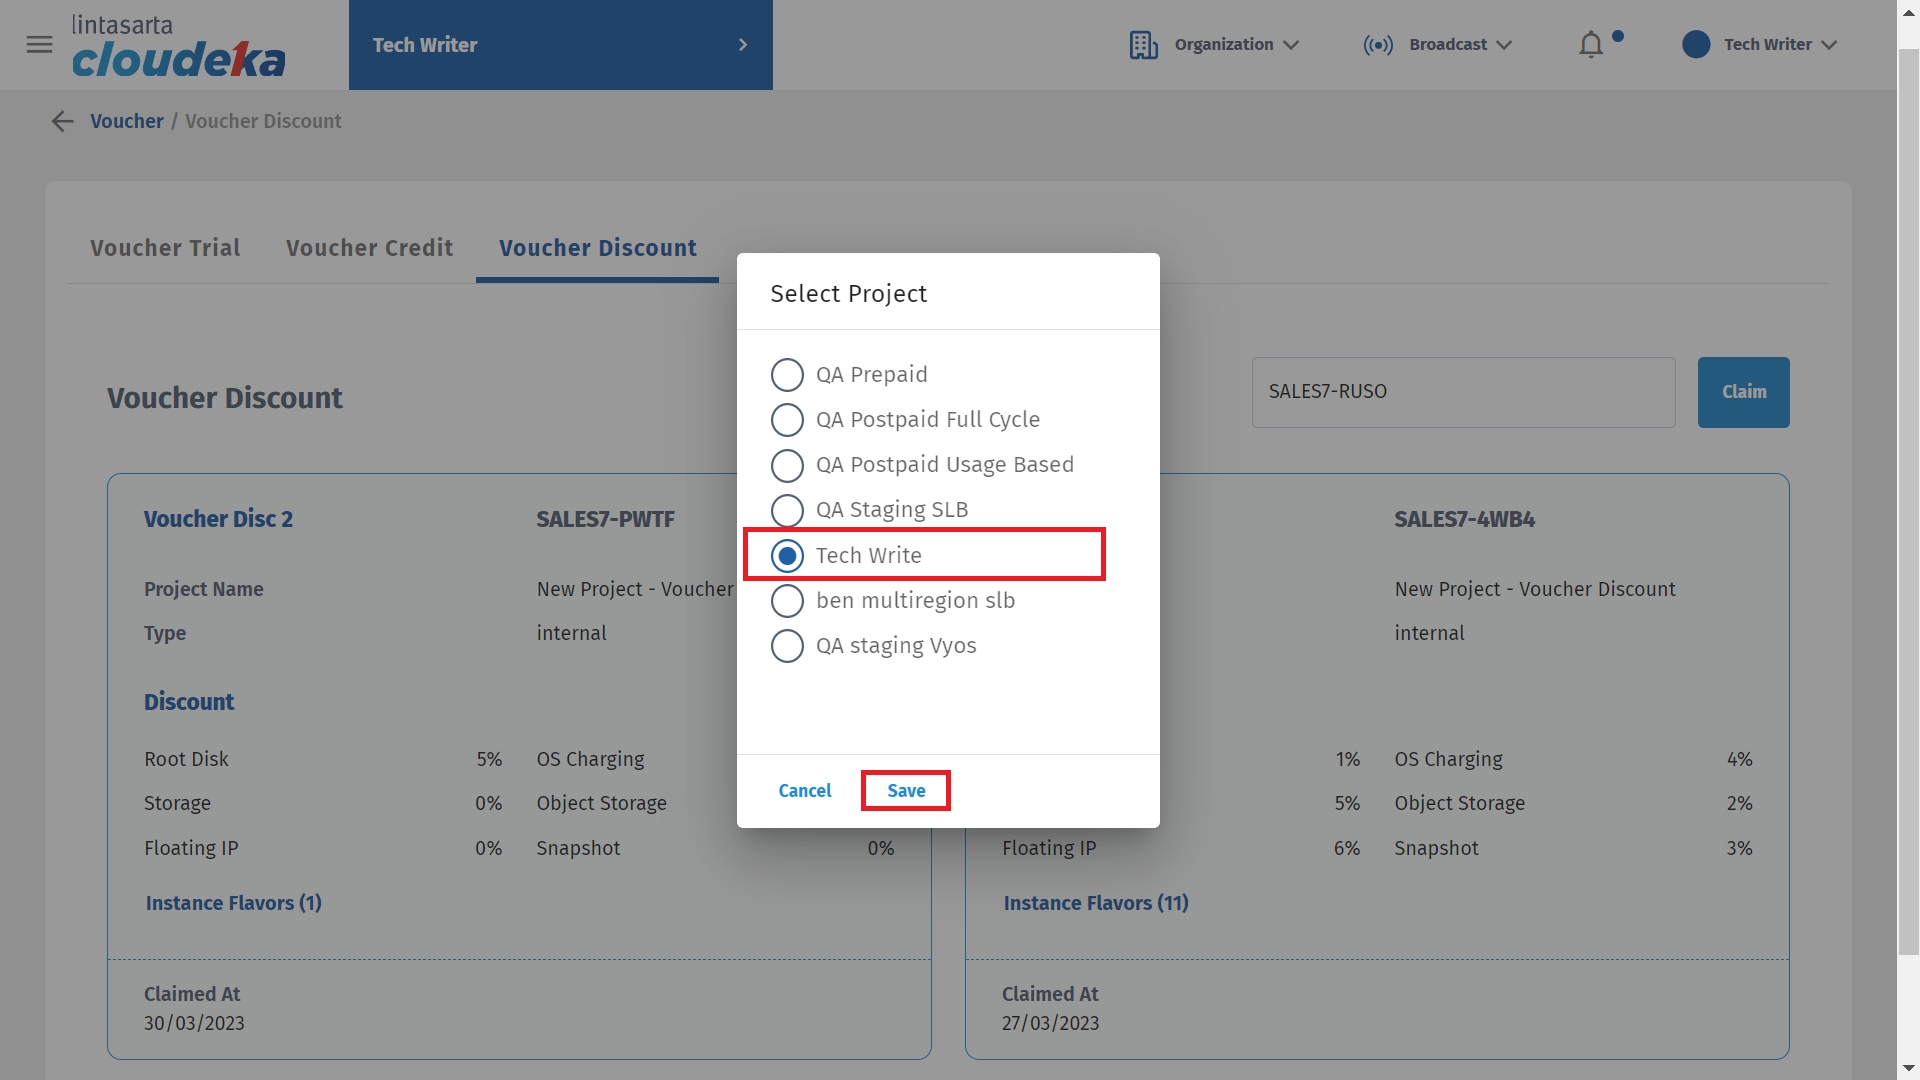Expand the Broadcast dropdown

1504,45
